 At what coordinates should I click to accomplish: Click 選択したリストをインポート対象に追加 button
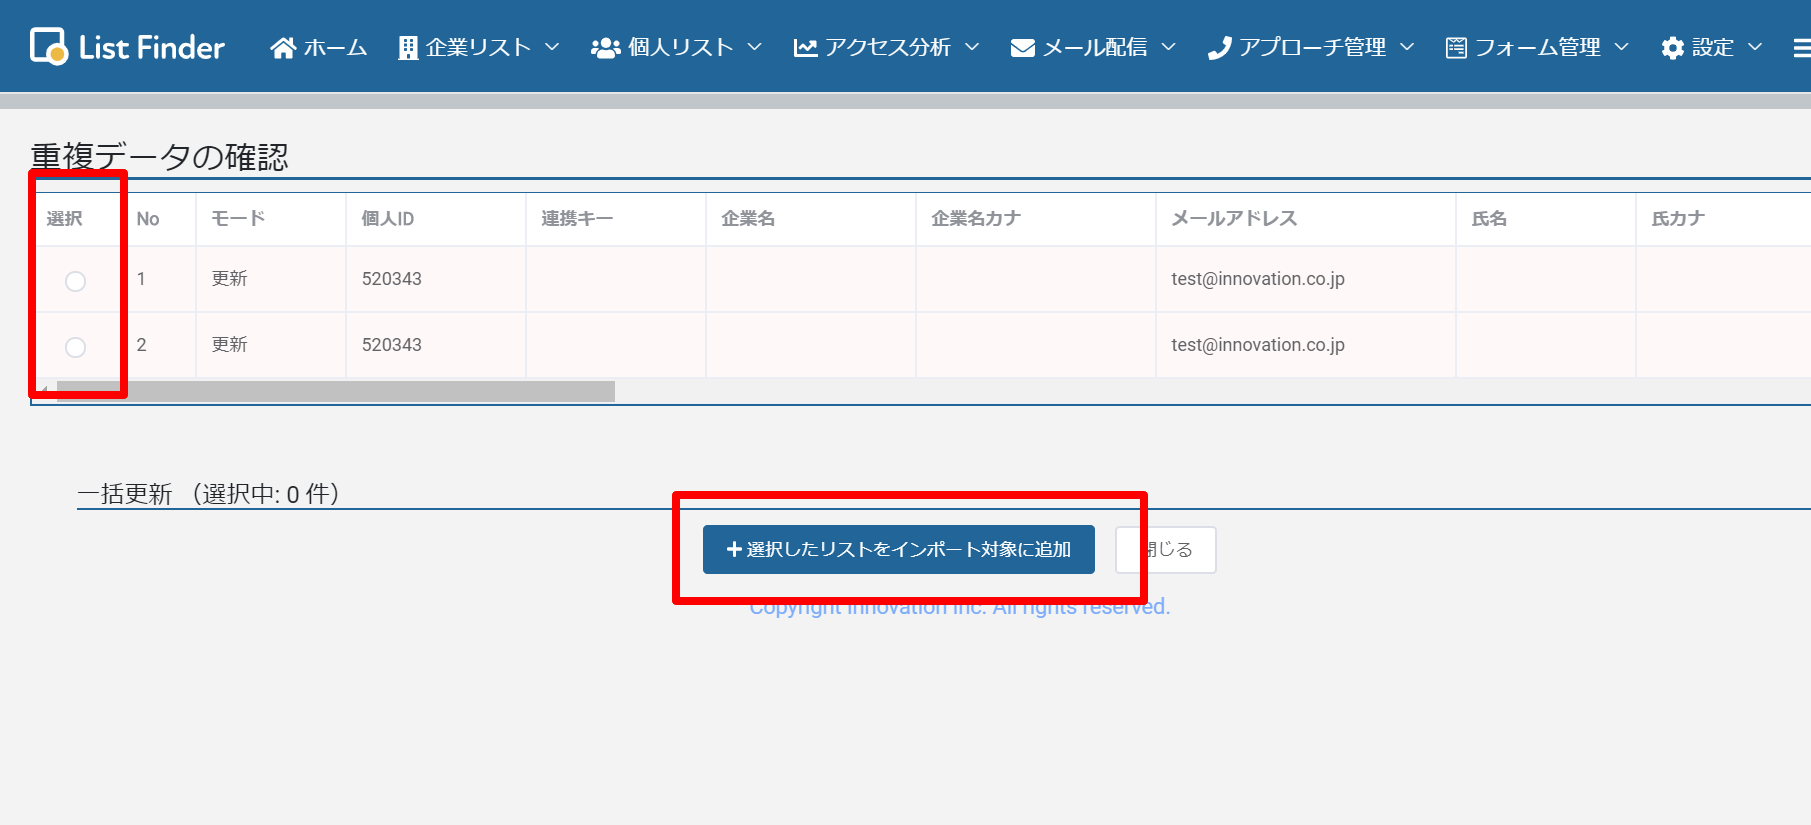click(898, 549)
